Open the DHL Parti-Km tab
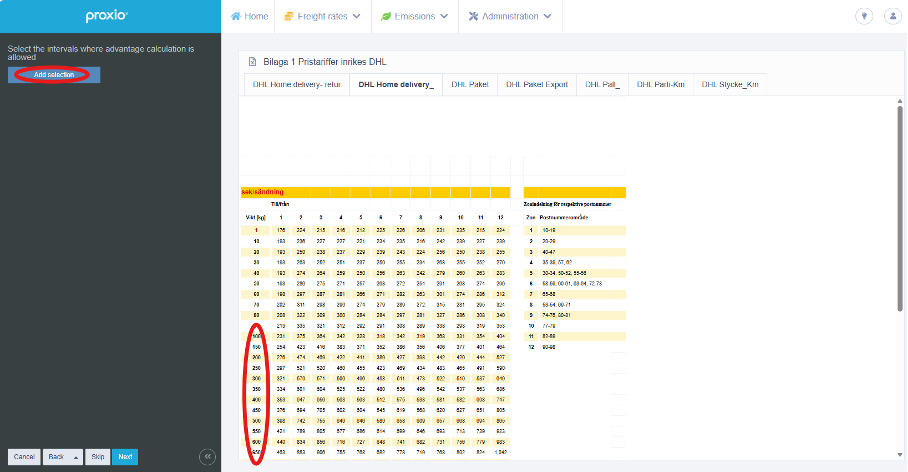Image resolution: width=908 pixels, height=472 pixels. [x=661, y=85]
